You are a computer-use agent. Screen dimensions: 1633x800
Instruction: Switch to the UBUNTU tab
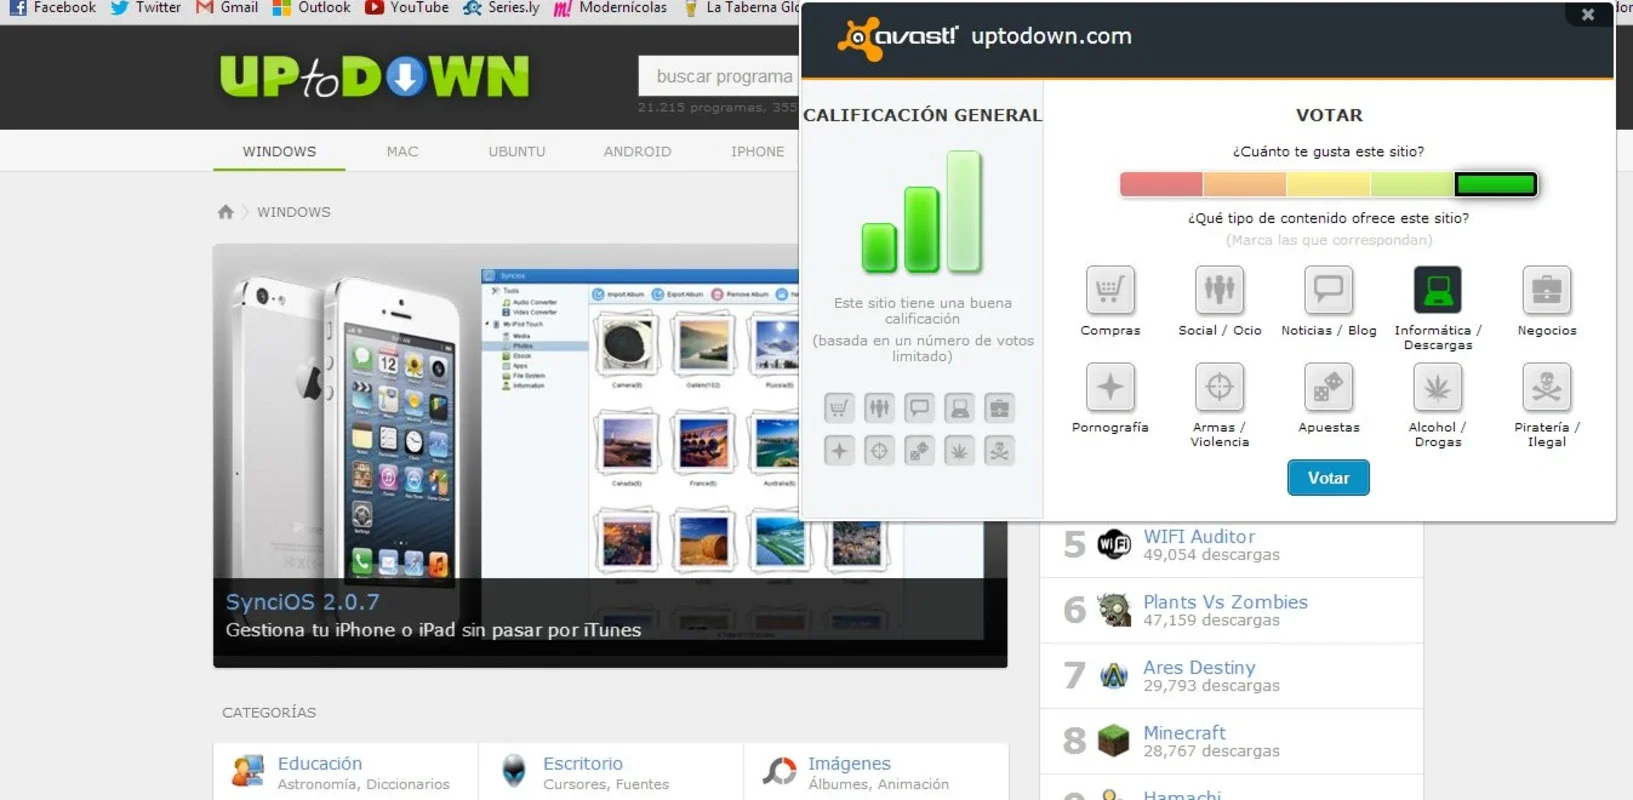tap(517, 151)
